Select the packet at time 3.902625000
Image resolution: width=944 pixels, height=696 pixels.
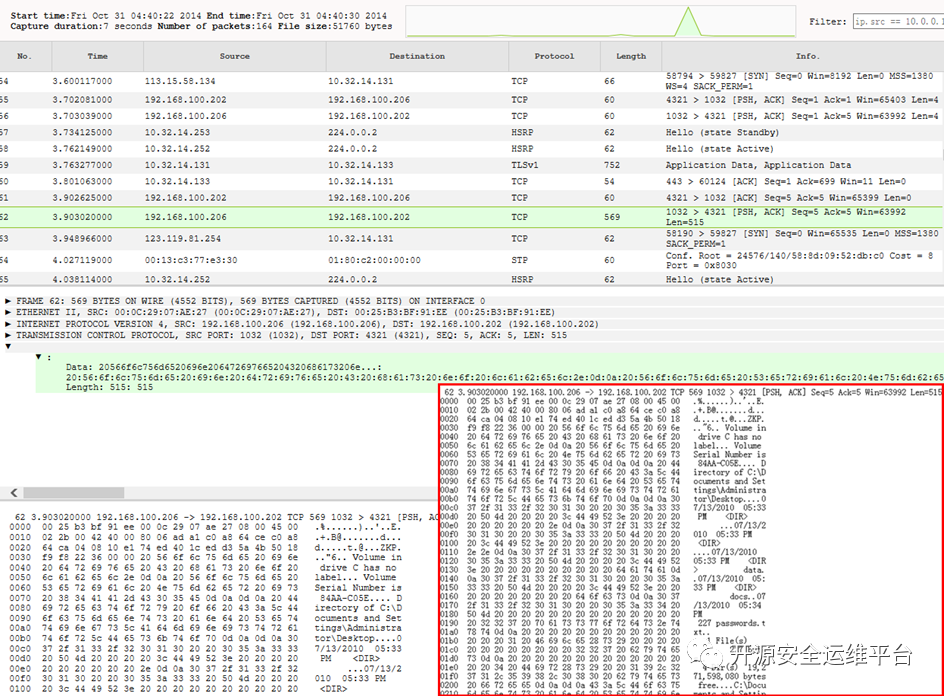coord(82,197)
